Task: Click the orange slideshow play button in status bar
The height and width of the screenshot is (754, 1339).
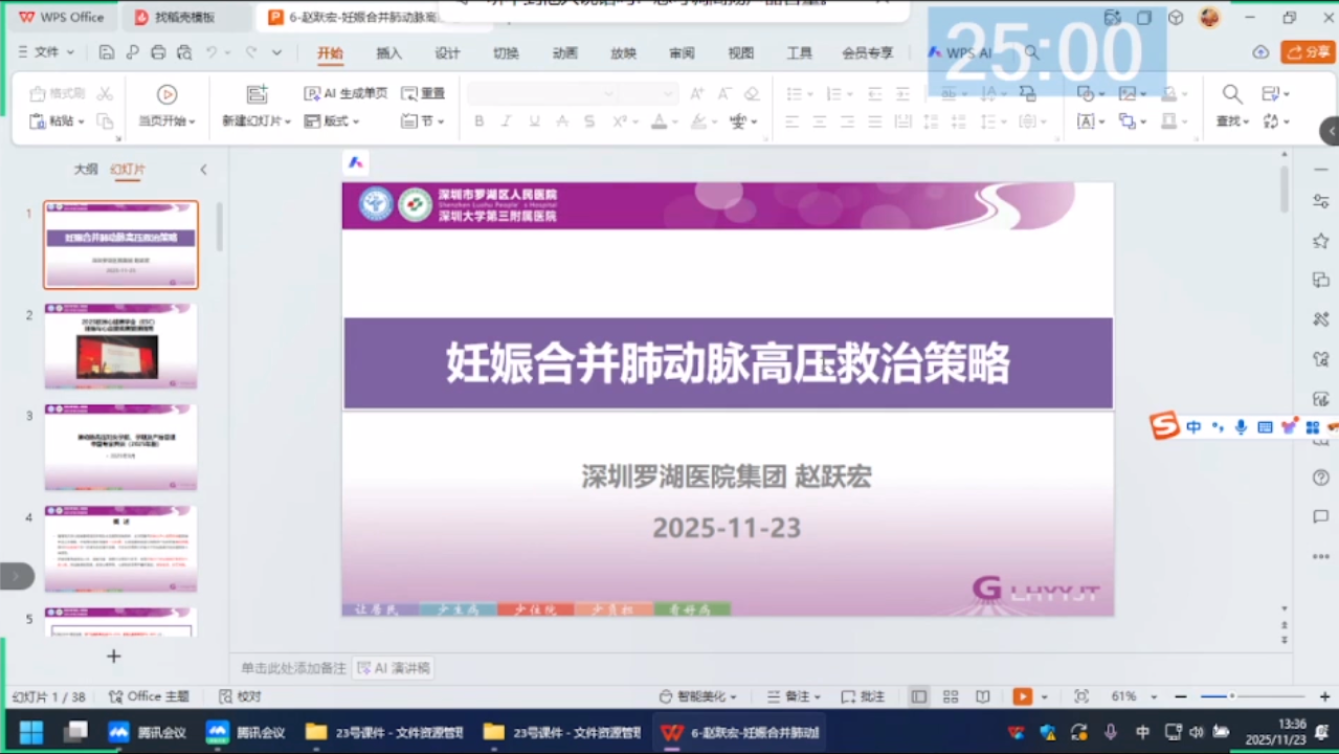Action: click(1022, 696)
